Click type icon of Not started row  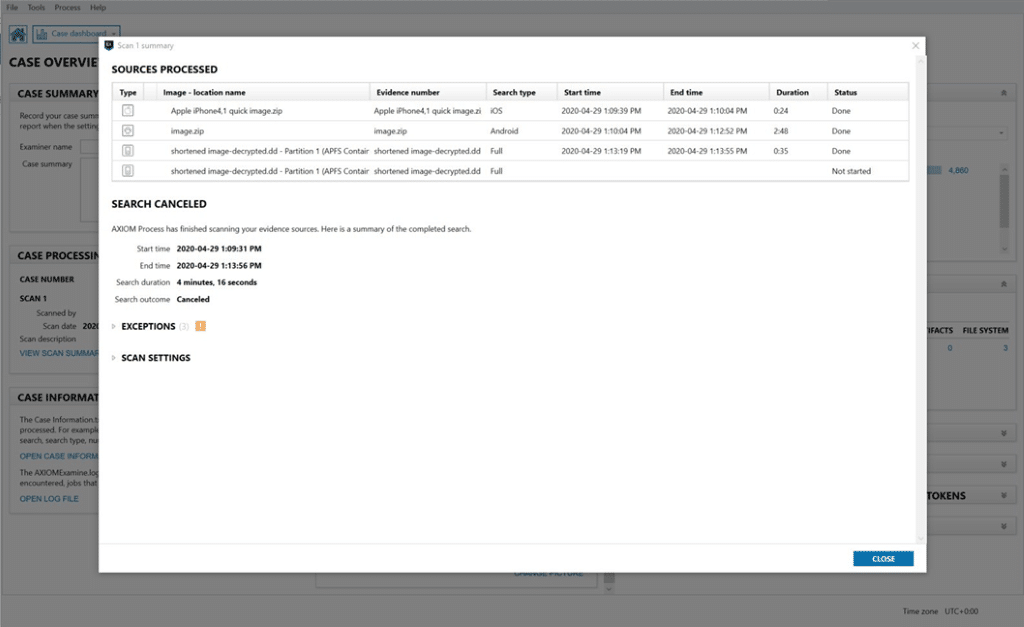(128, 171)
